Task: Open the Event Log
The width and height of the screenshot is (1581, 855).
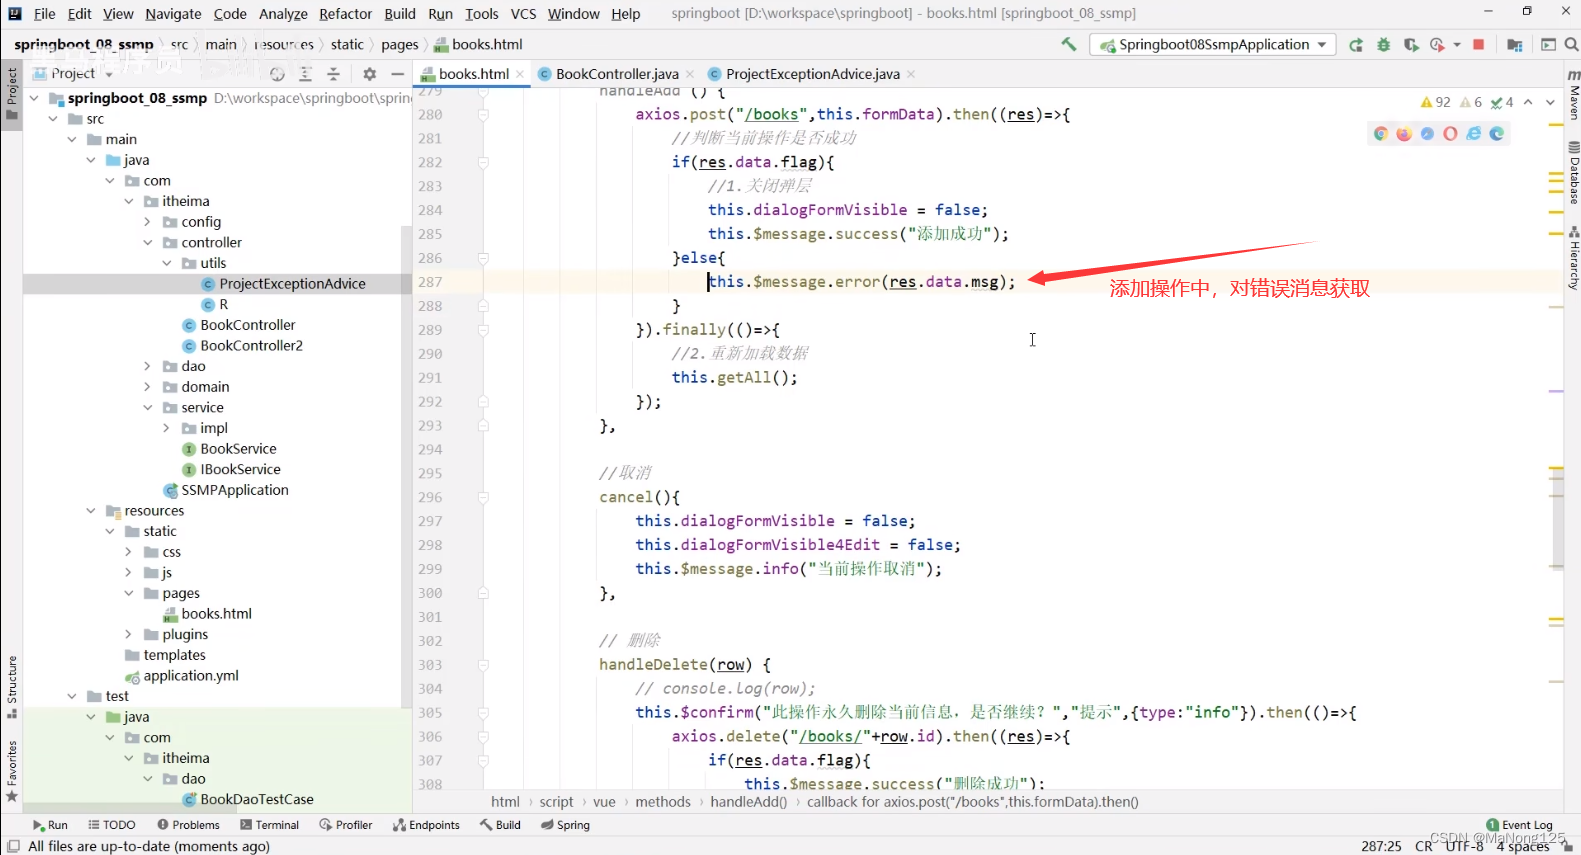Action: click(x=1520, y=825)
